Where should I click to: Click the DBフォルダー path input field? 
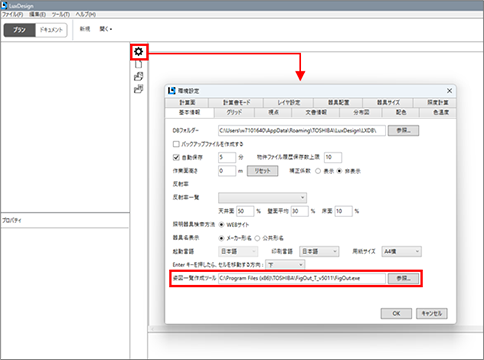[302, 131]
